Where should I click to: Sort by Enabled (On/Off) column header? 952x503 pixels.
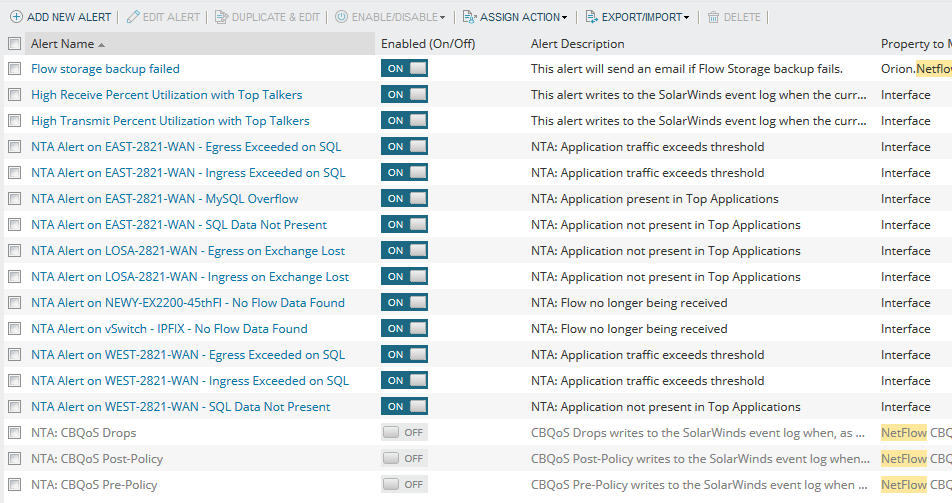(x=428, y=44)
